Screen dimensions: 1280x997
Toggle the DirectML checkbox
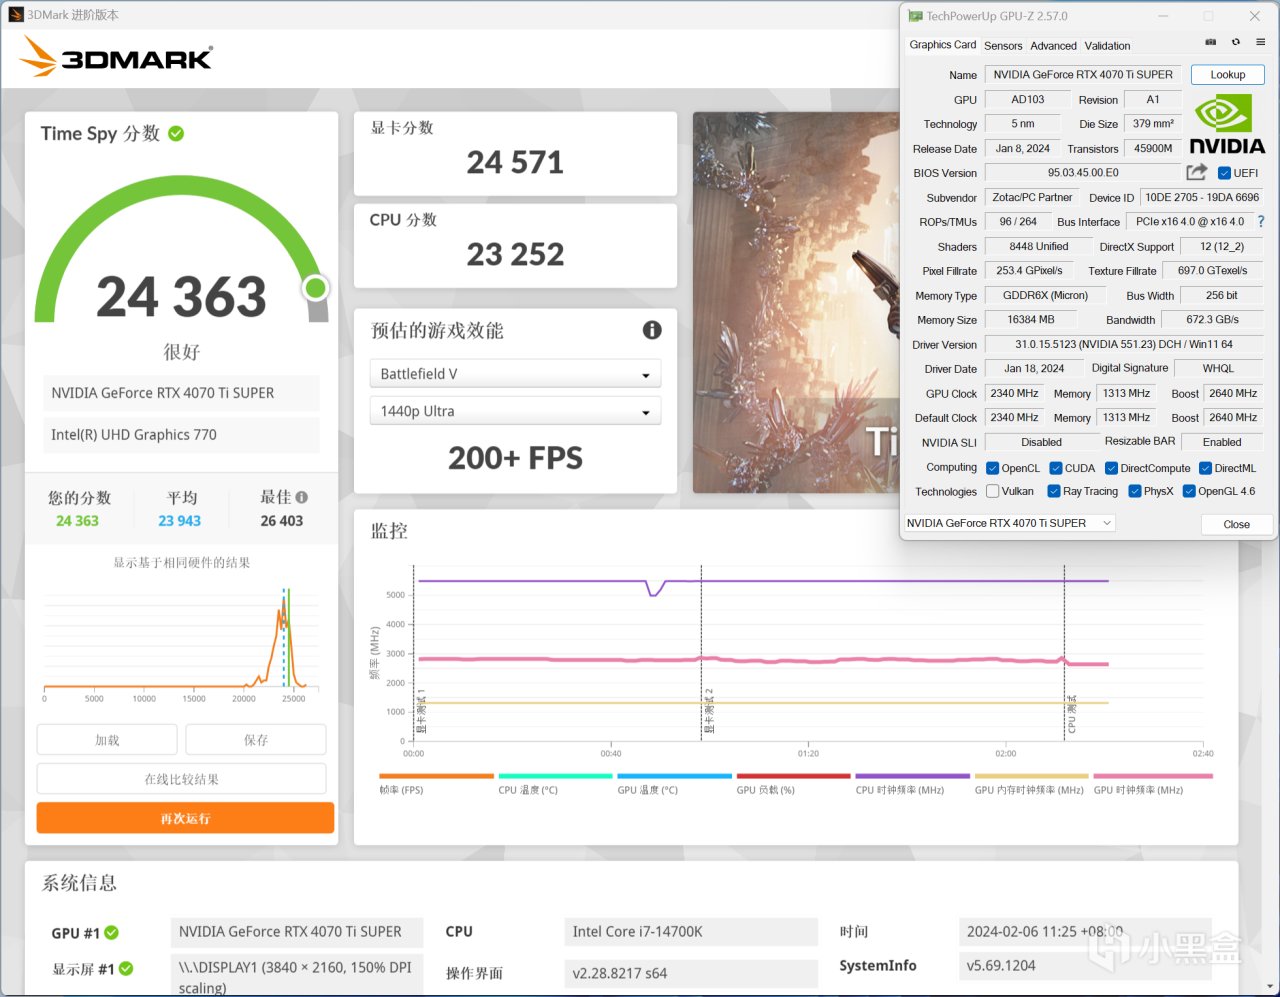coord(1205,468)
